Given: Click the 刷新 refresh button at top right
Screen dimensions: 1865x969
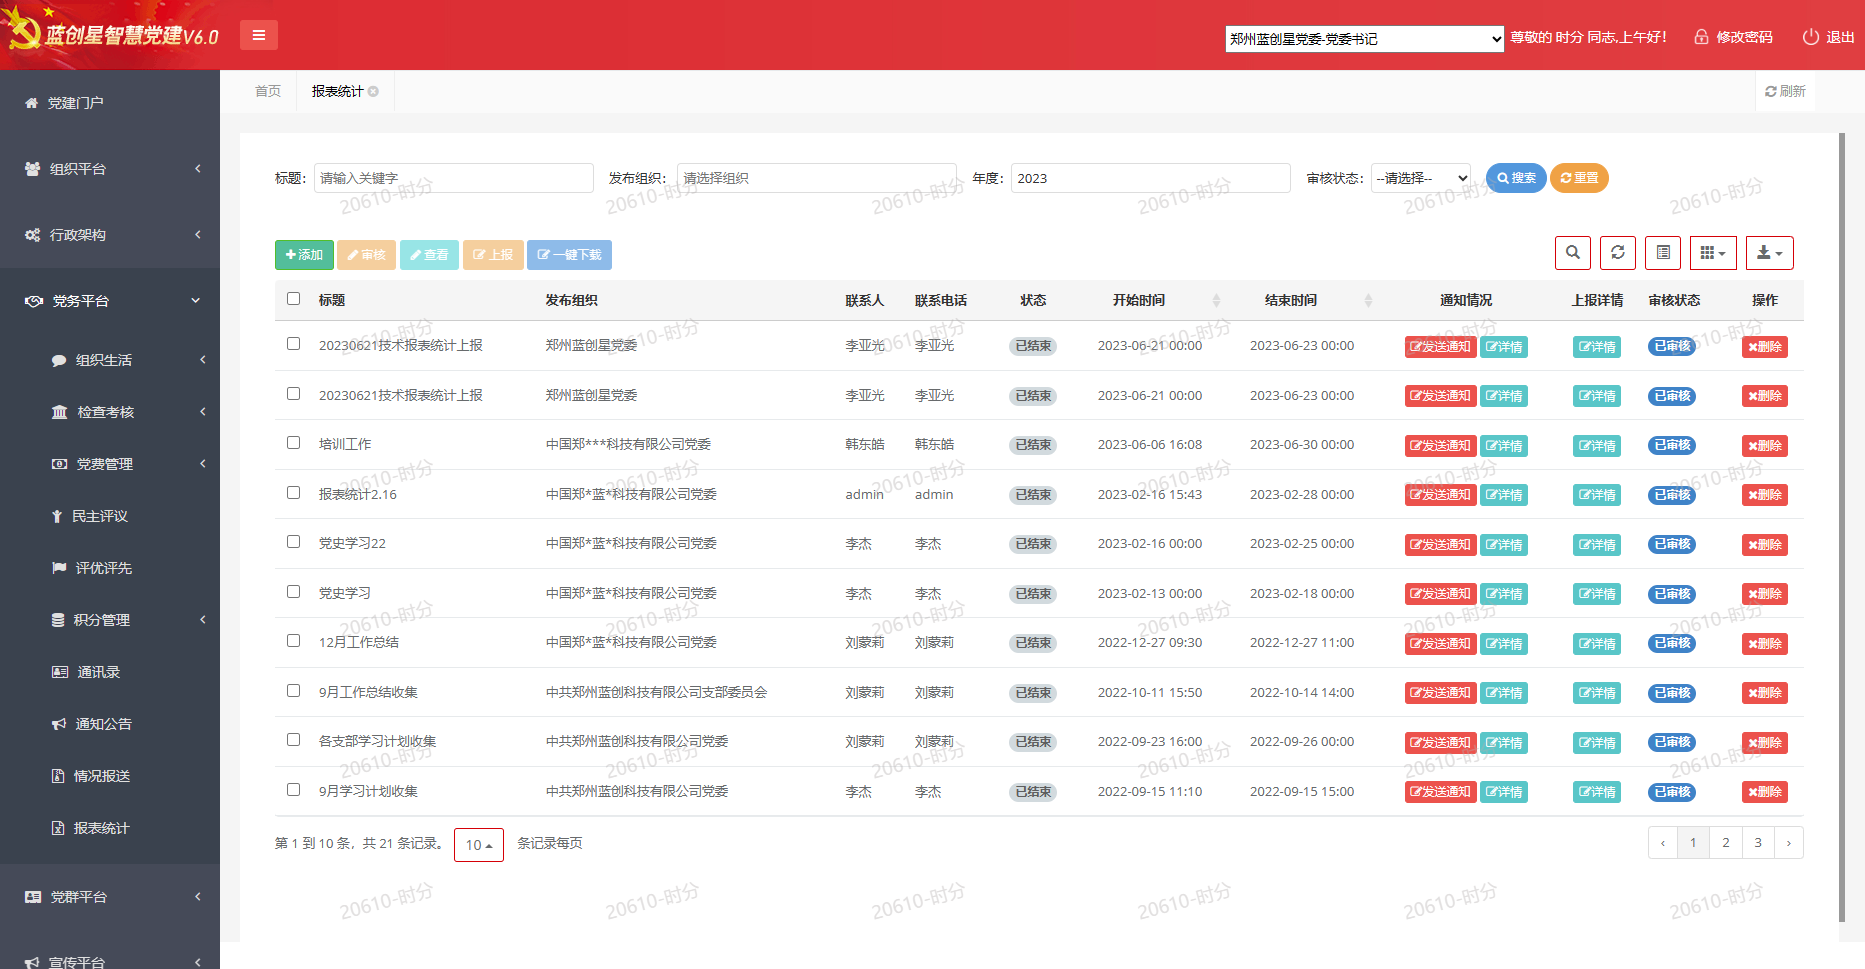Looking at the screenshot, I should click(x=1785, y=91).
